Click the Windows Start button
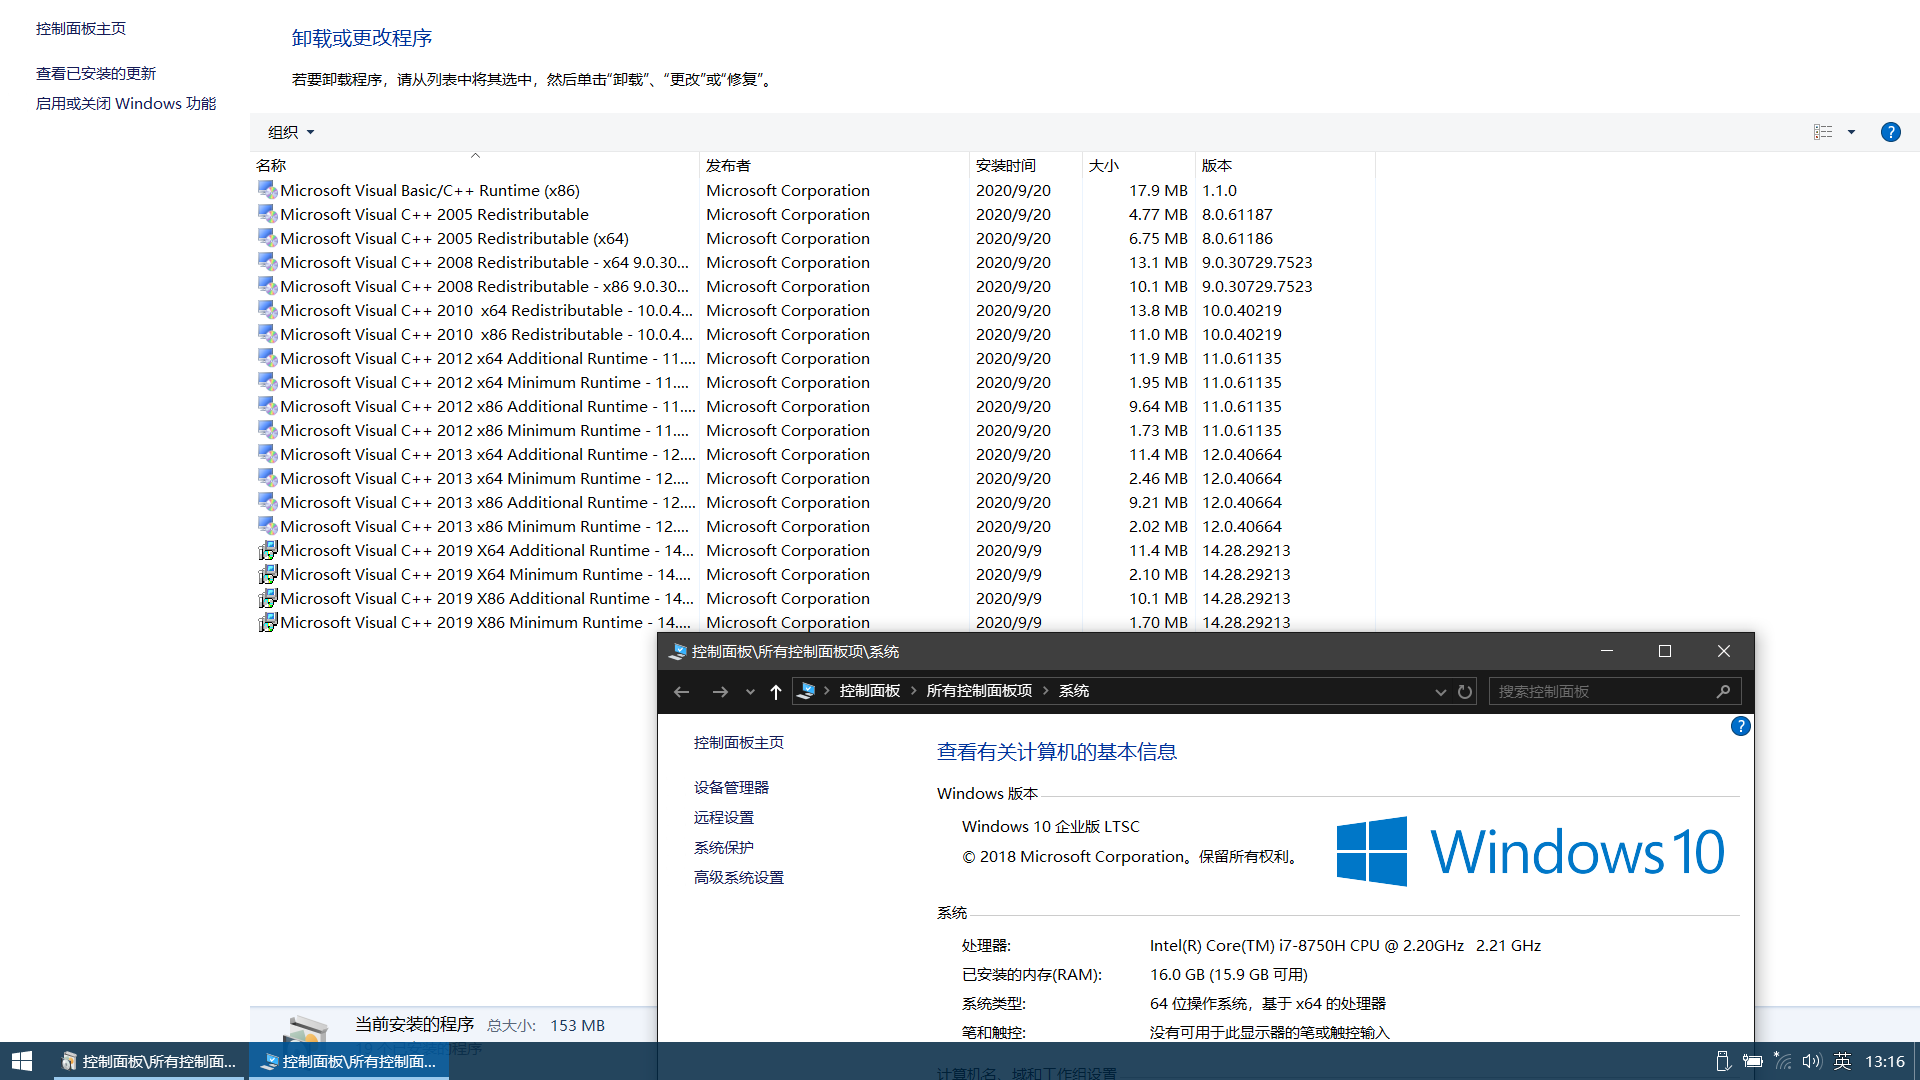Screen dimensions: 1920x1080 click(22, 1061)
